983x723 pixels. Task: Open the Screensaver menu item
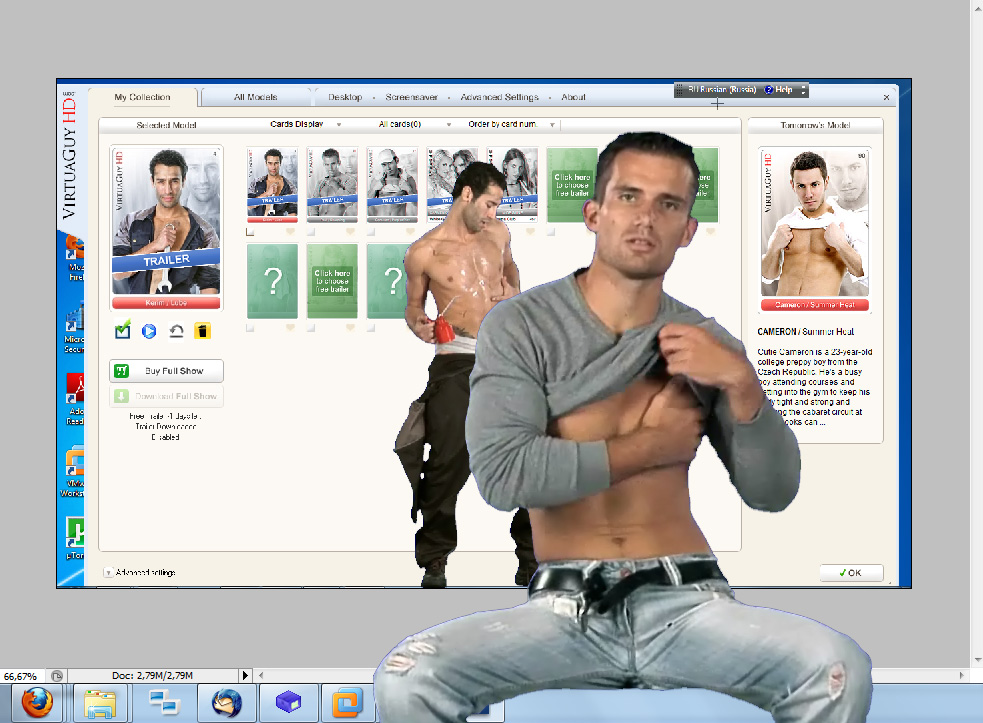411,97
